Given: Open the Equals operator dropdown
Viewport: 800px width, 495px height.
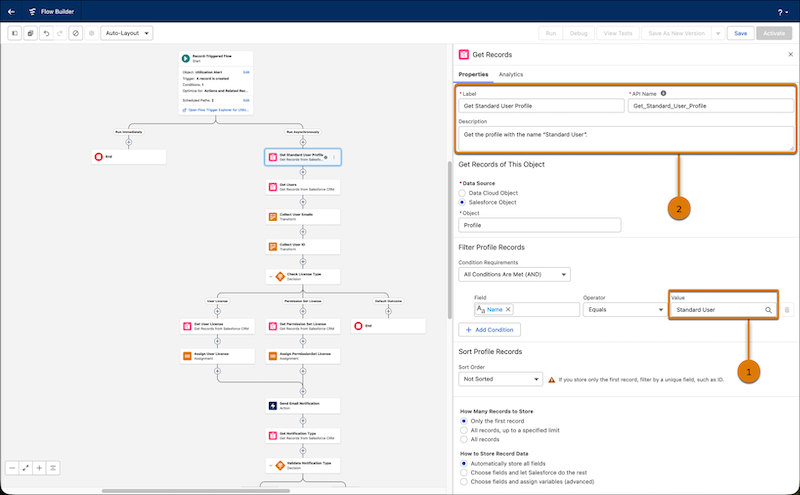Looking at the screenshot, I should pos(624,309).
